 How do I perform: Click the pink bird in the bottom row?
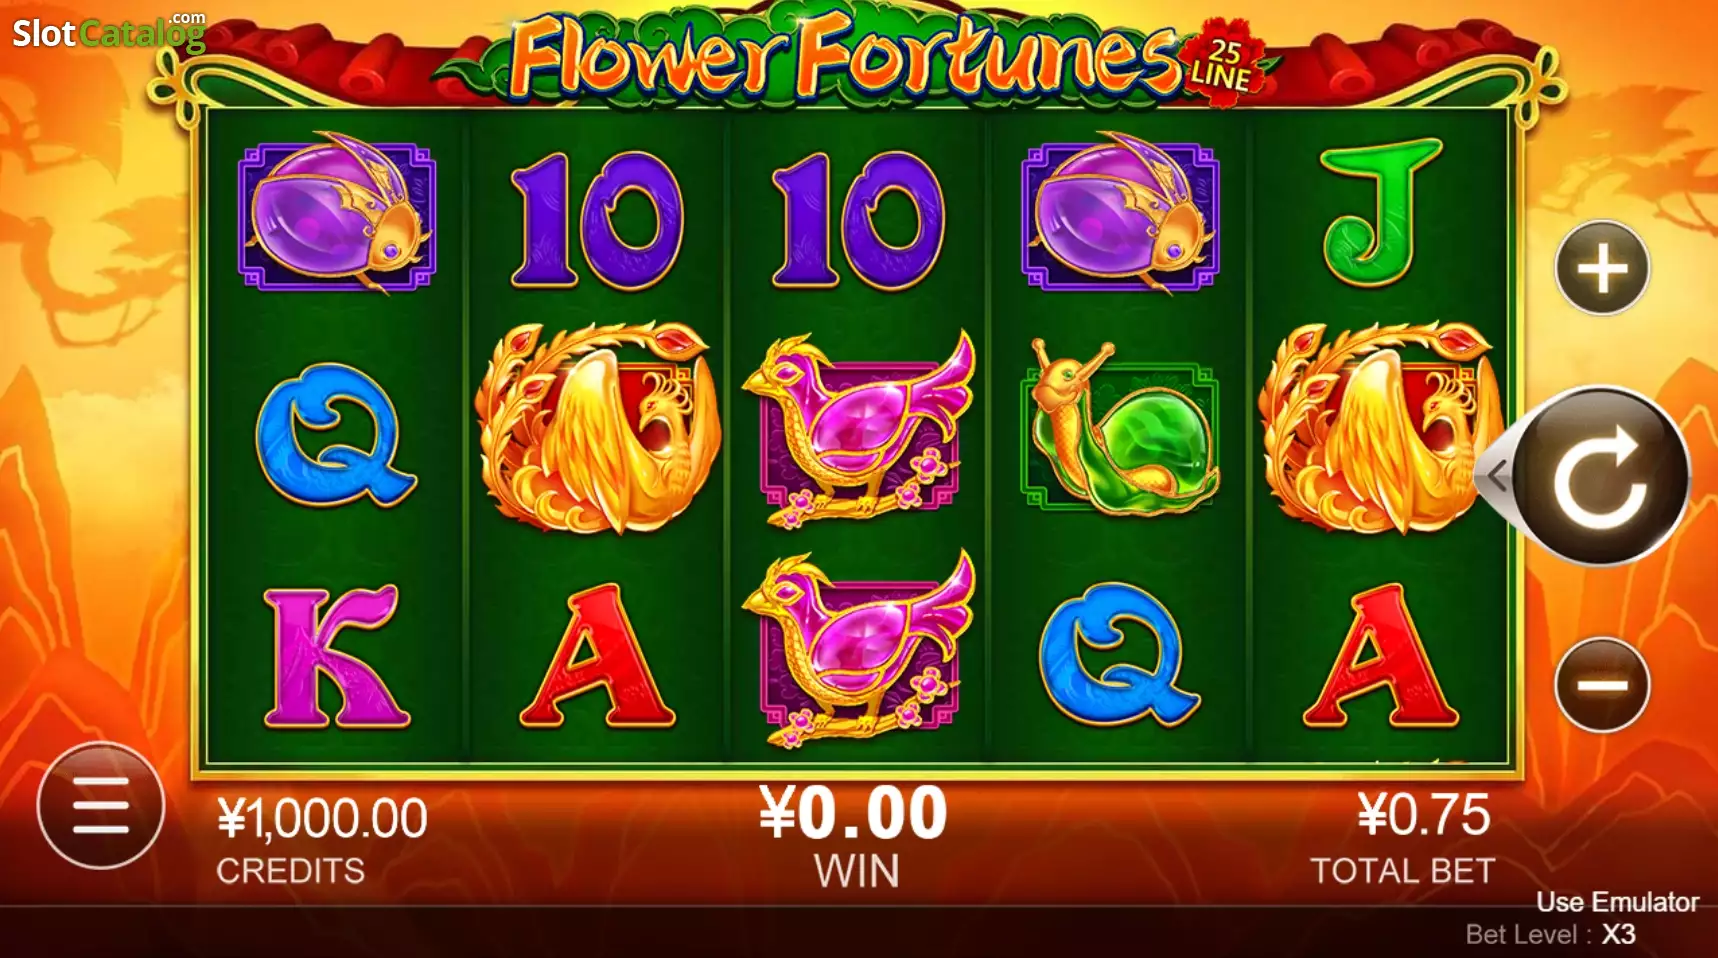point(859,648)
